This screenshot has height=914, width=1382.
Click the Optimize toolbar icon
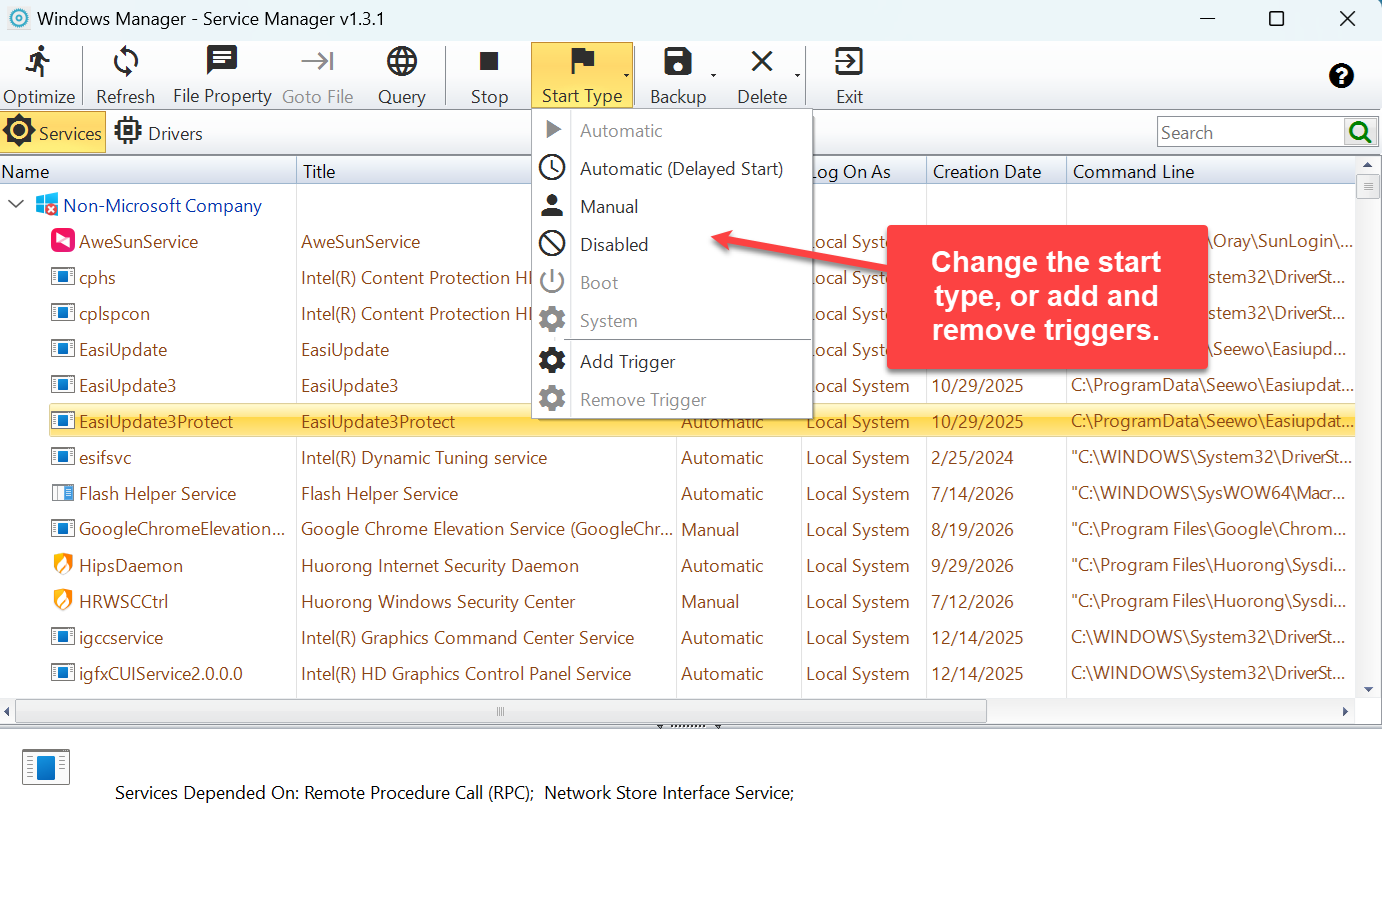(x=39, y=62)
